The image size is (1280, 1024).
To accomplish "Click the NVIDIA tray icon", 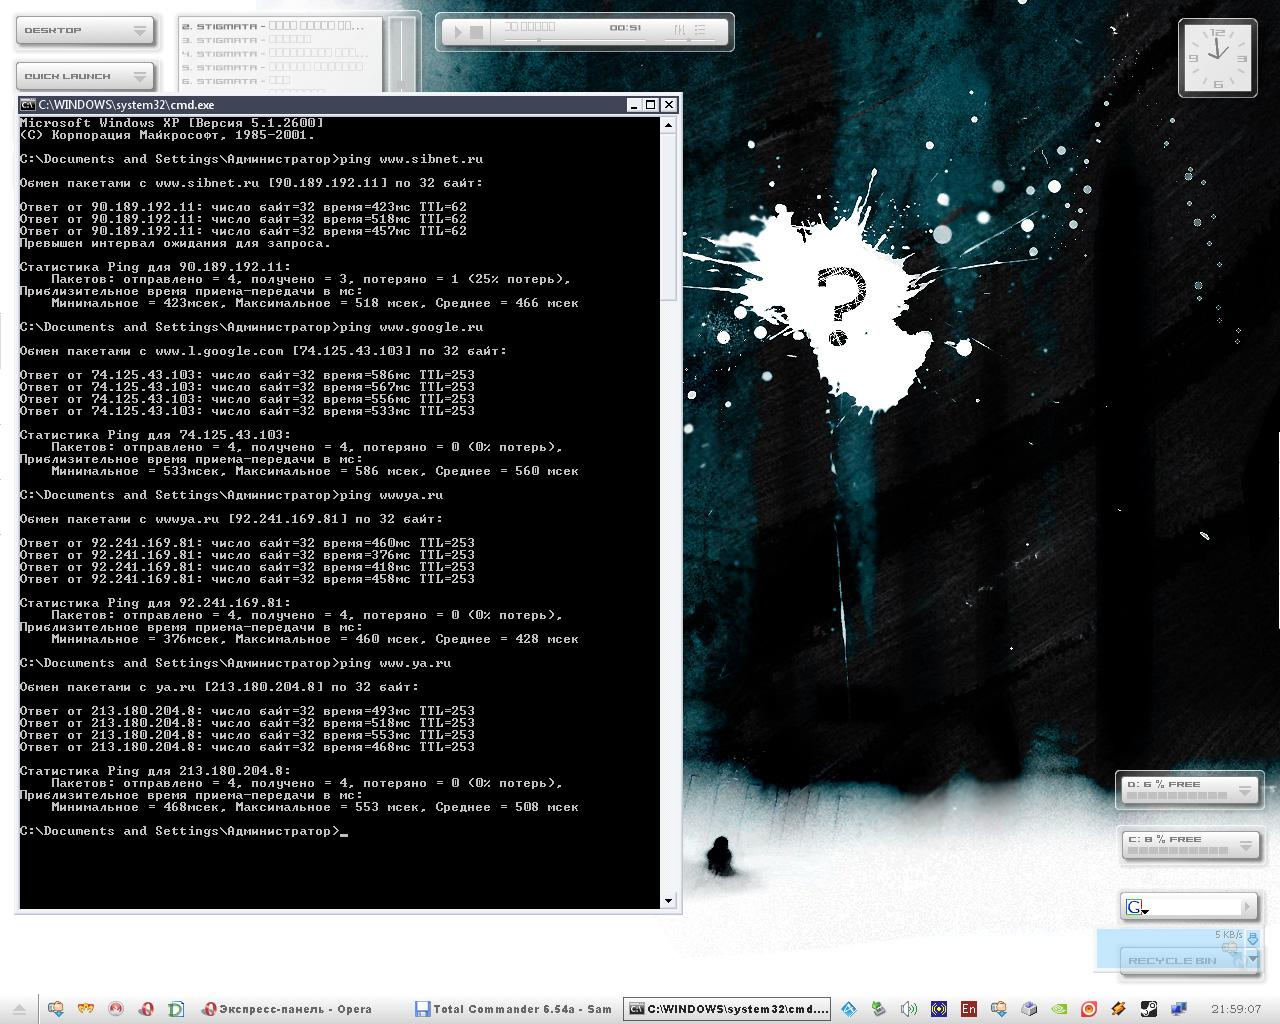I will pos(1059,1009).
